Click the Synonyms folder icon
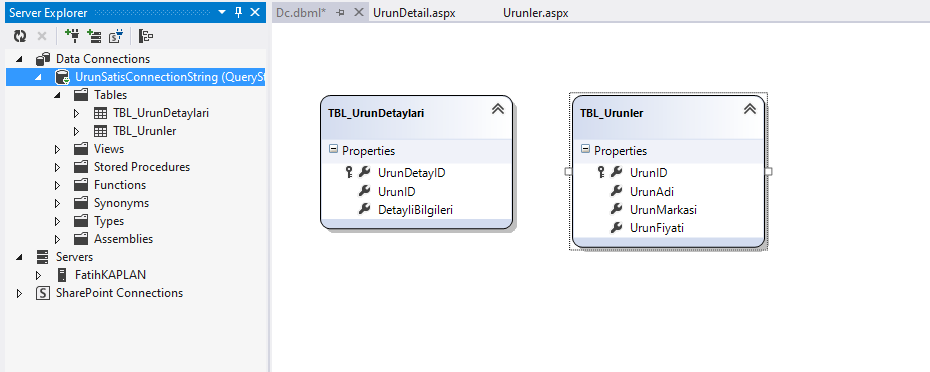The width and height of the screenshot is (930, 372). click(x=81, y=203)
